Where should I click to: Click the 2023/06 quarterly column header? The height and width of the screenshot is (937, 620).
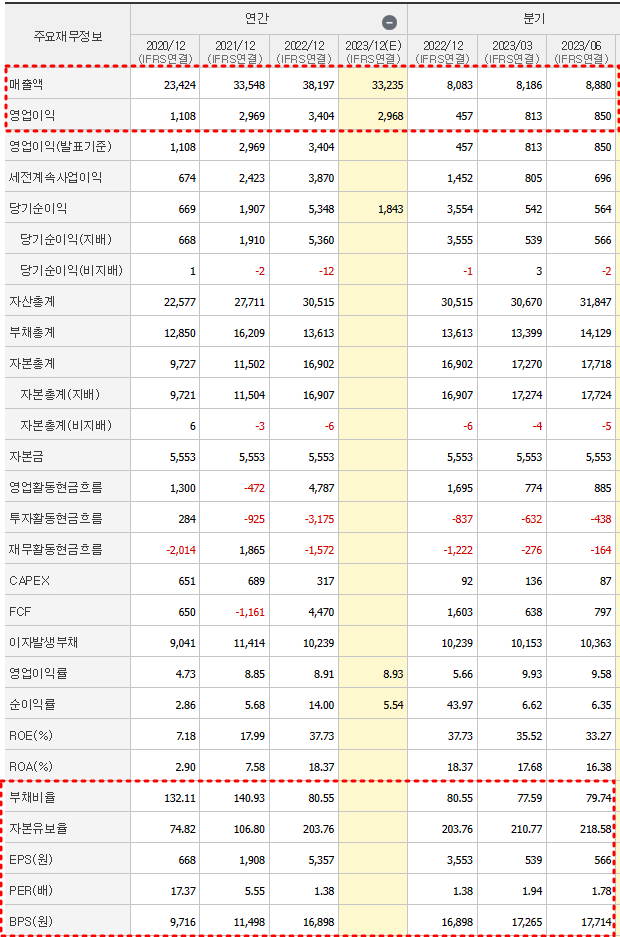(x=581, y=51)
